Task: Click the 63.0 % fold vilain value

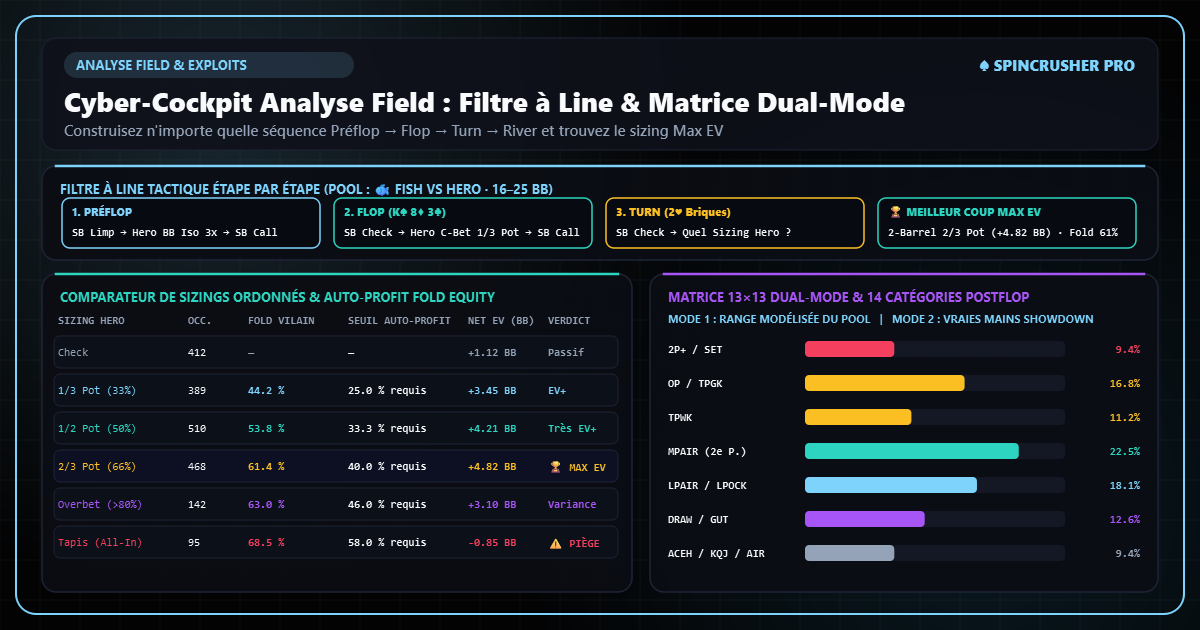Action: (x=266, y=505)
